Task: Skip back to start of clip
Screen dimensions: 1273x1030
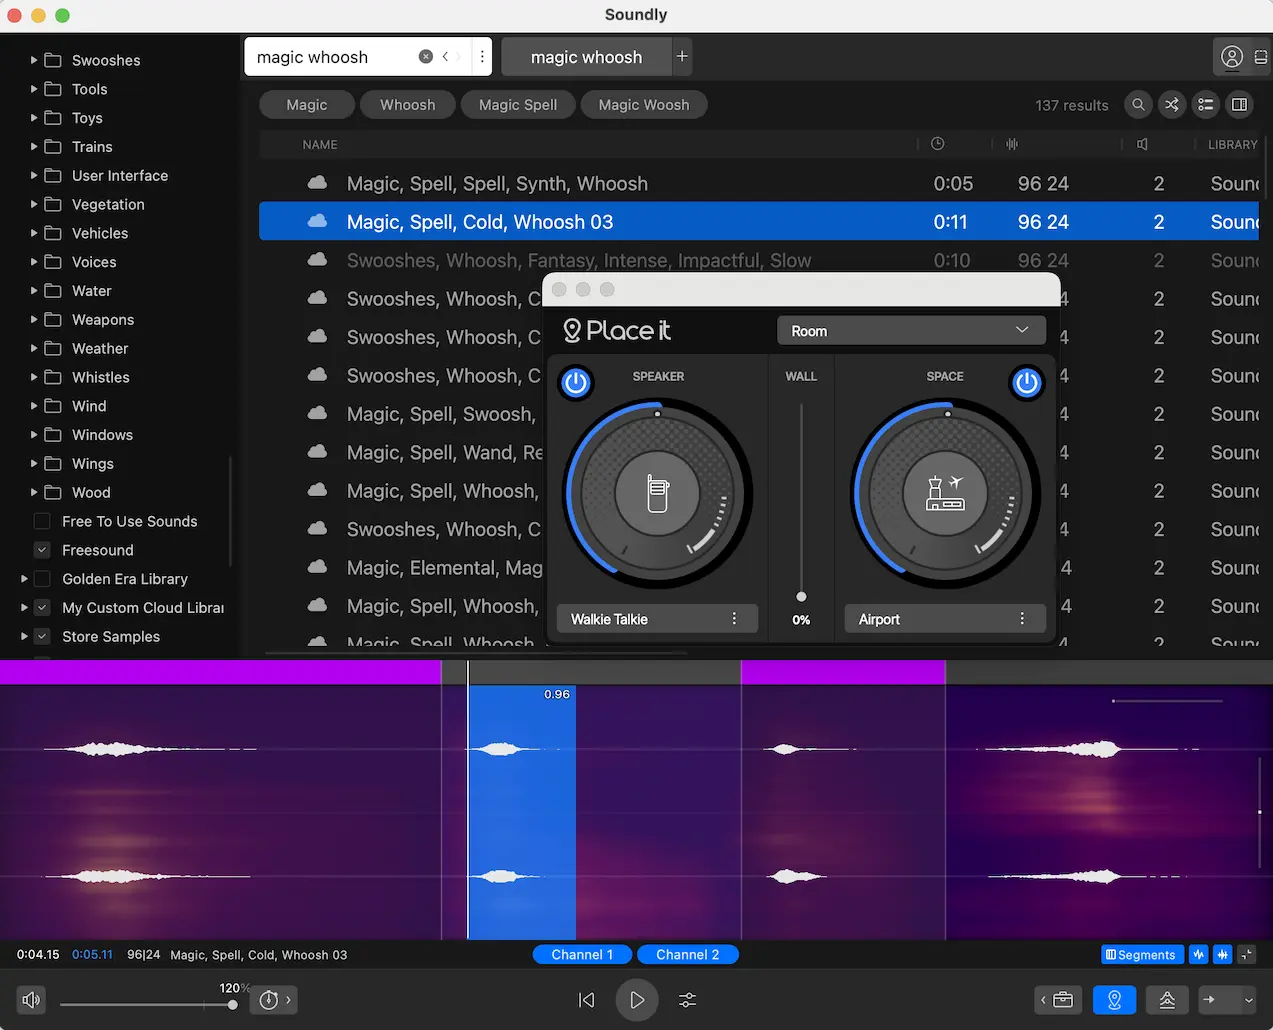Action: click(x=587, y=1000)
